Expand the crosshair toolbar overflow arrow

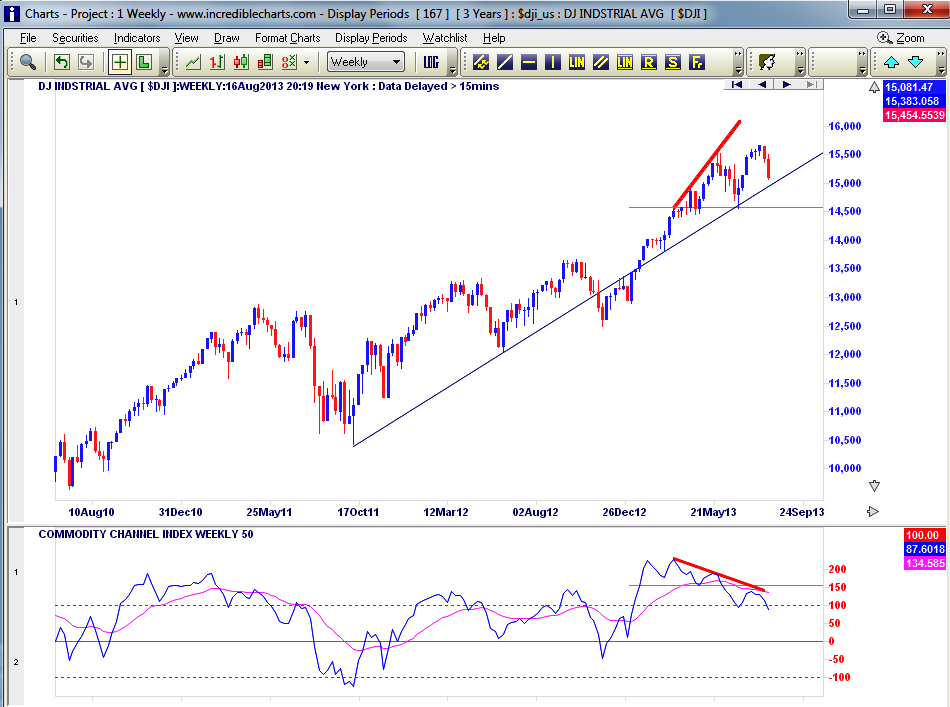164,70
